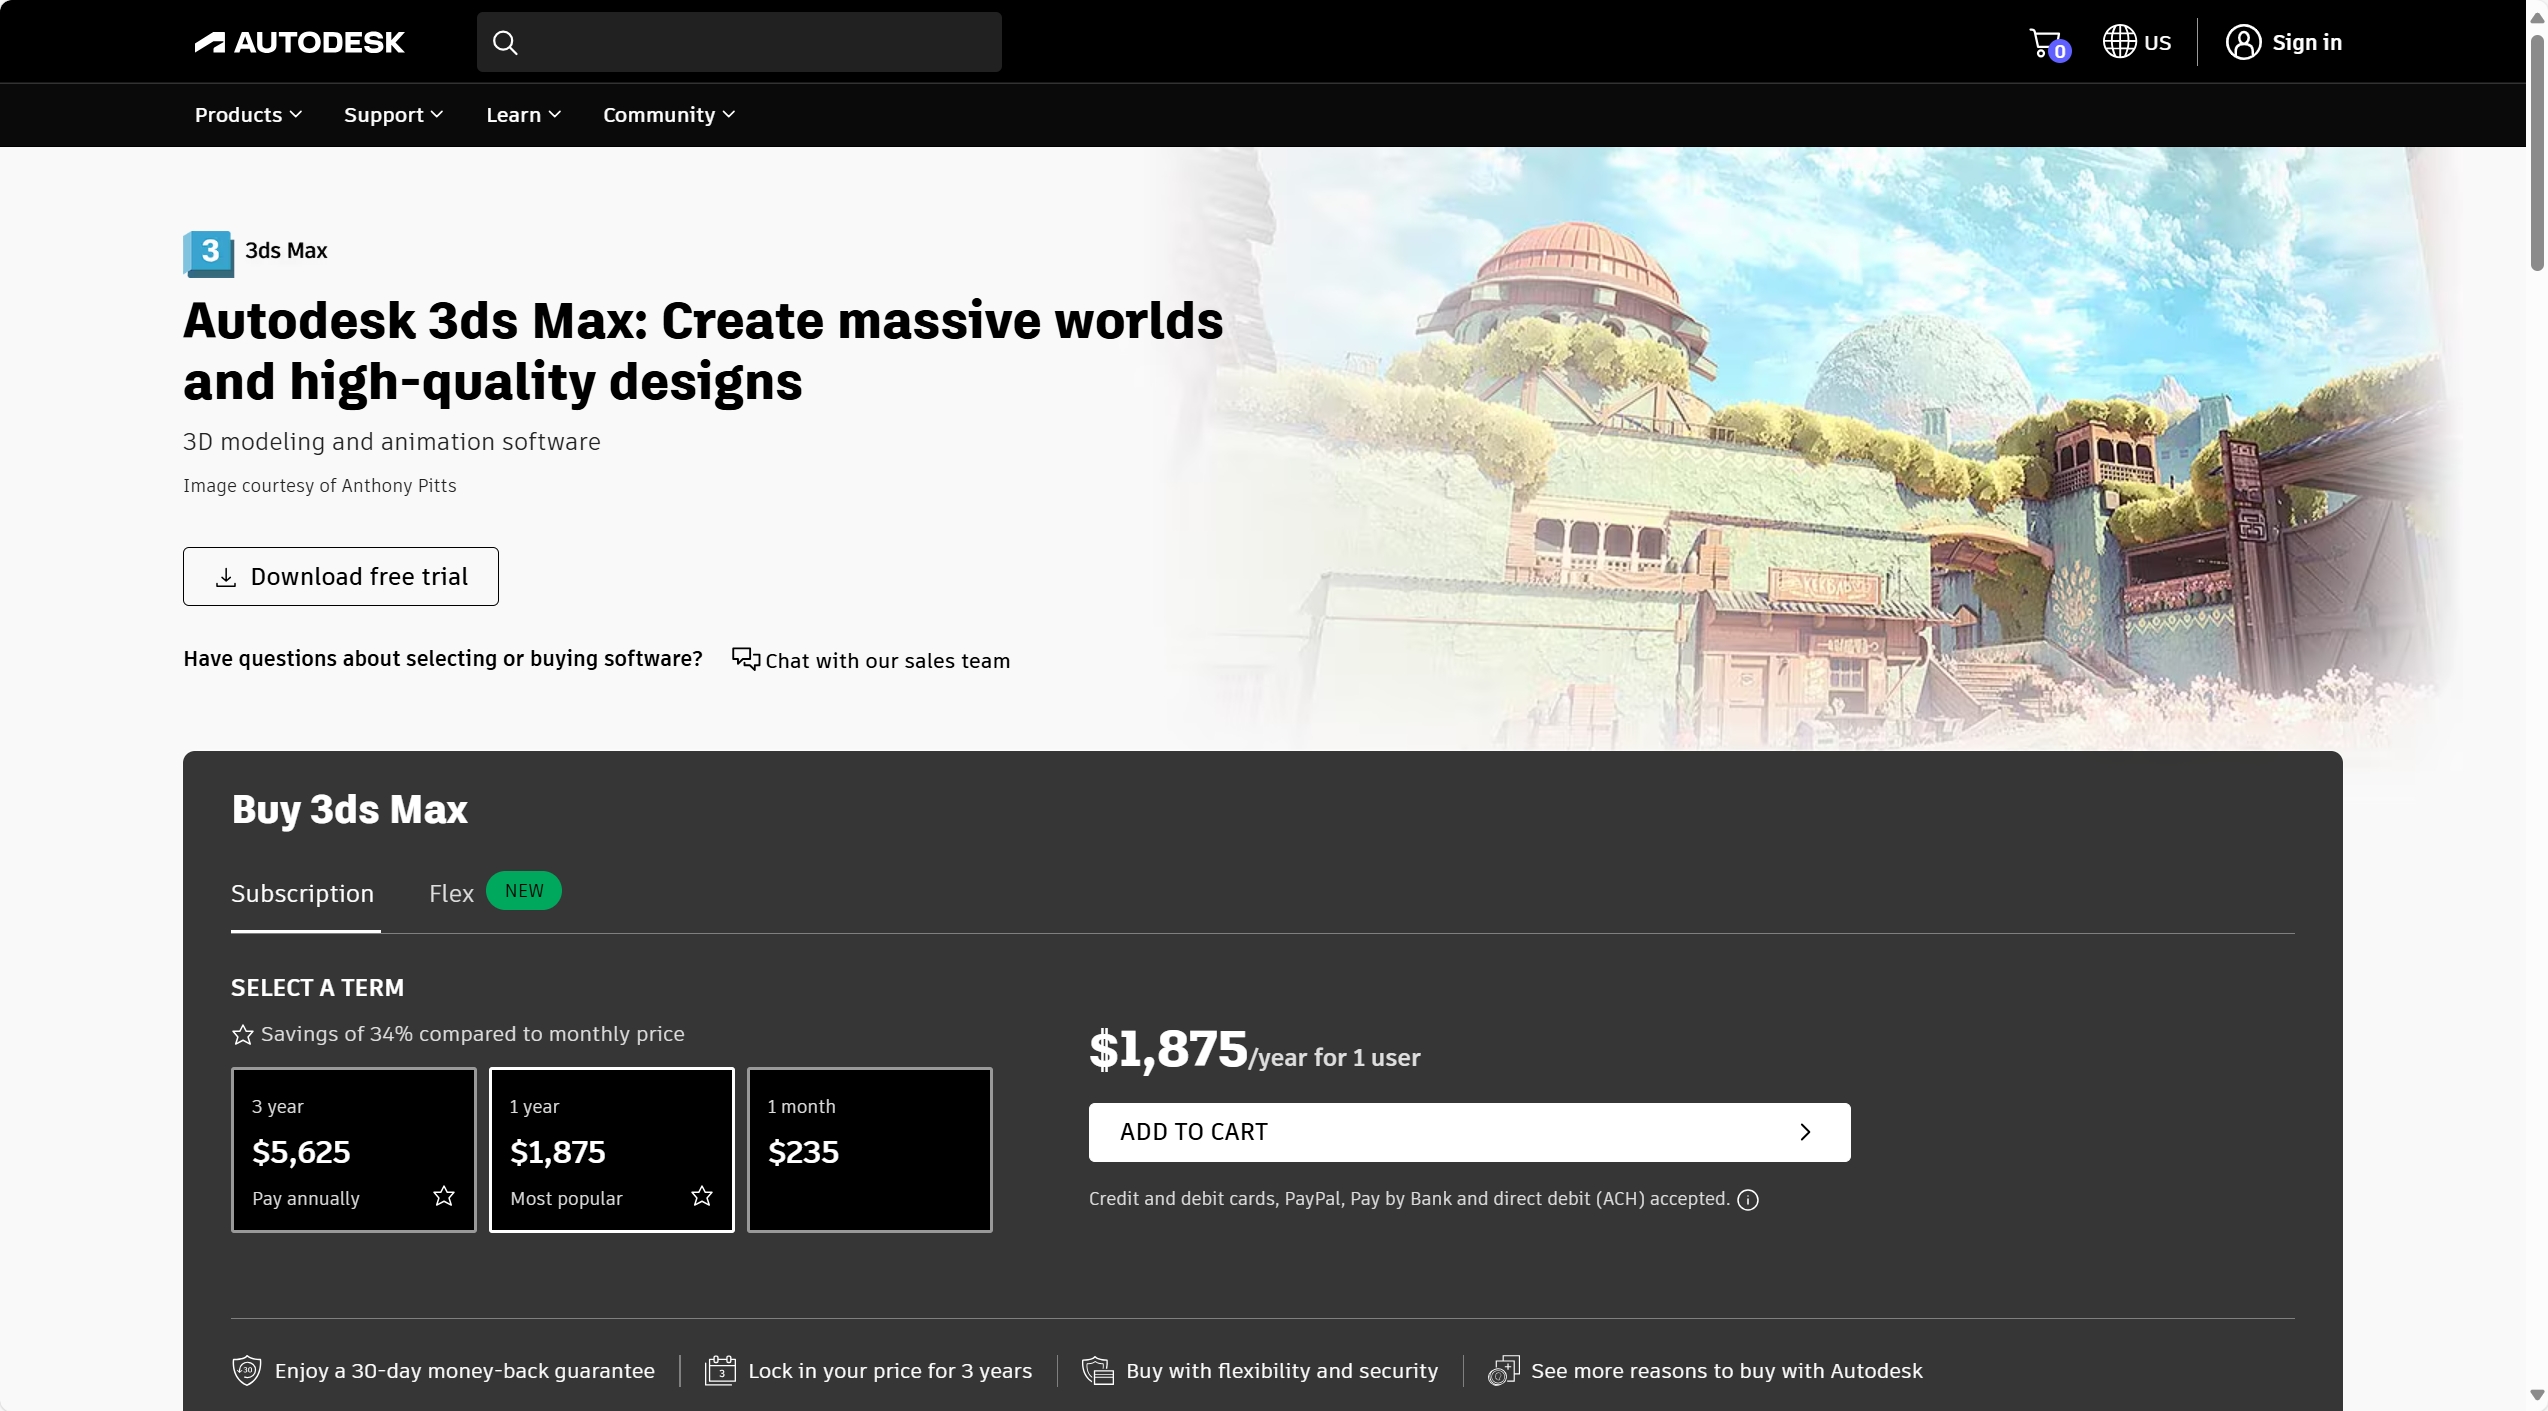Switch to the Subscription tab

(303, 893)
